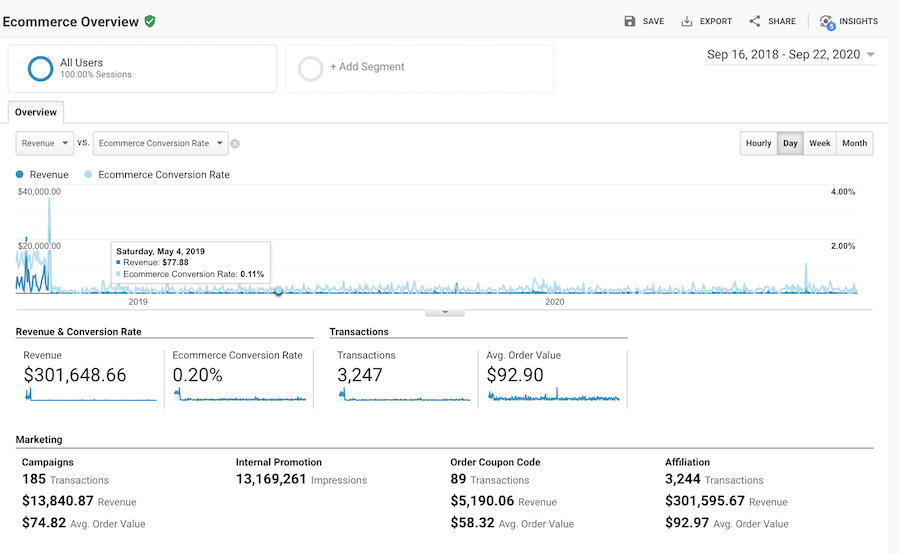
Task: Click the $58.32 Avg. Order Value
Action: point(512,523)
